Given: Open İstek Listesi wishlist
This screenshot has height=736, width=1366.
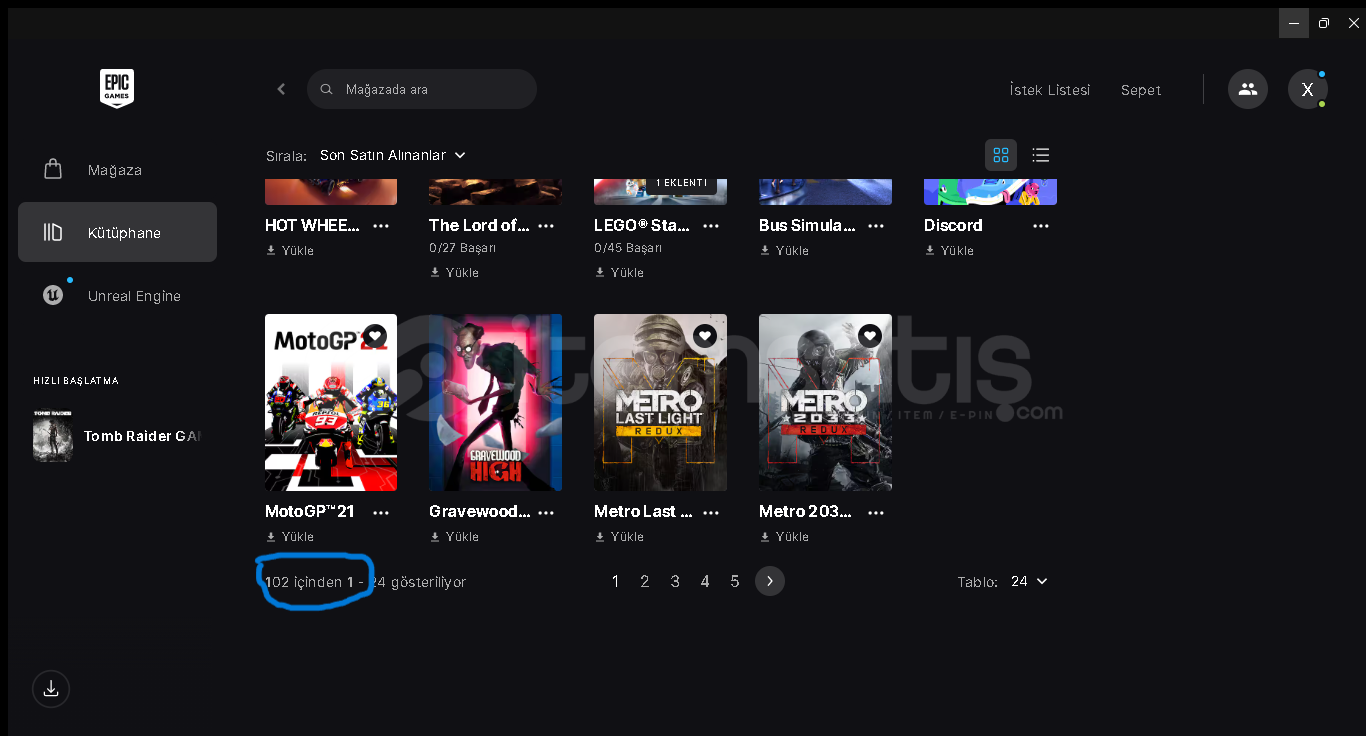Looking at the screenshot, I should [x=1050, y=90].
